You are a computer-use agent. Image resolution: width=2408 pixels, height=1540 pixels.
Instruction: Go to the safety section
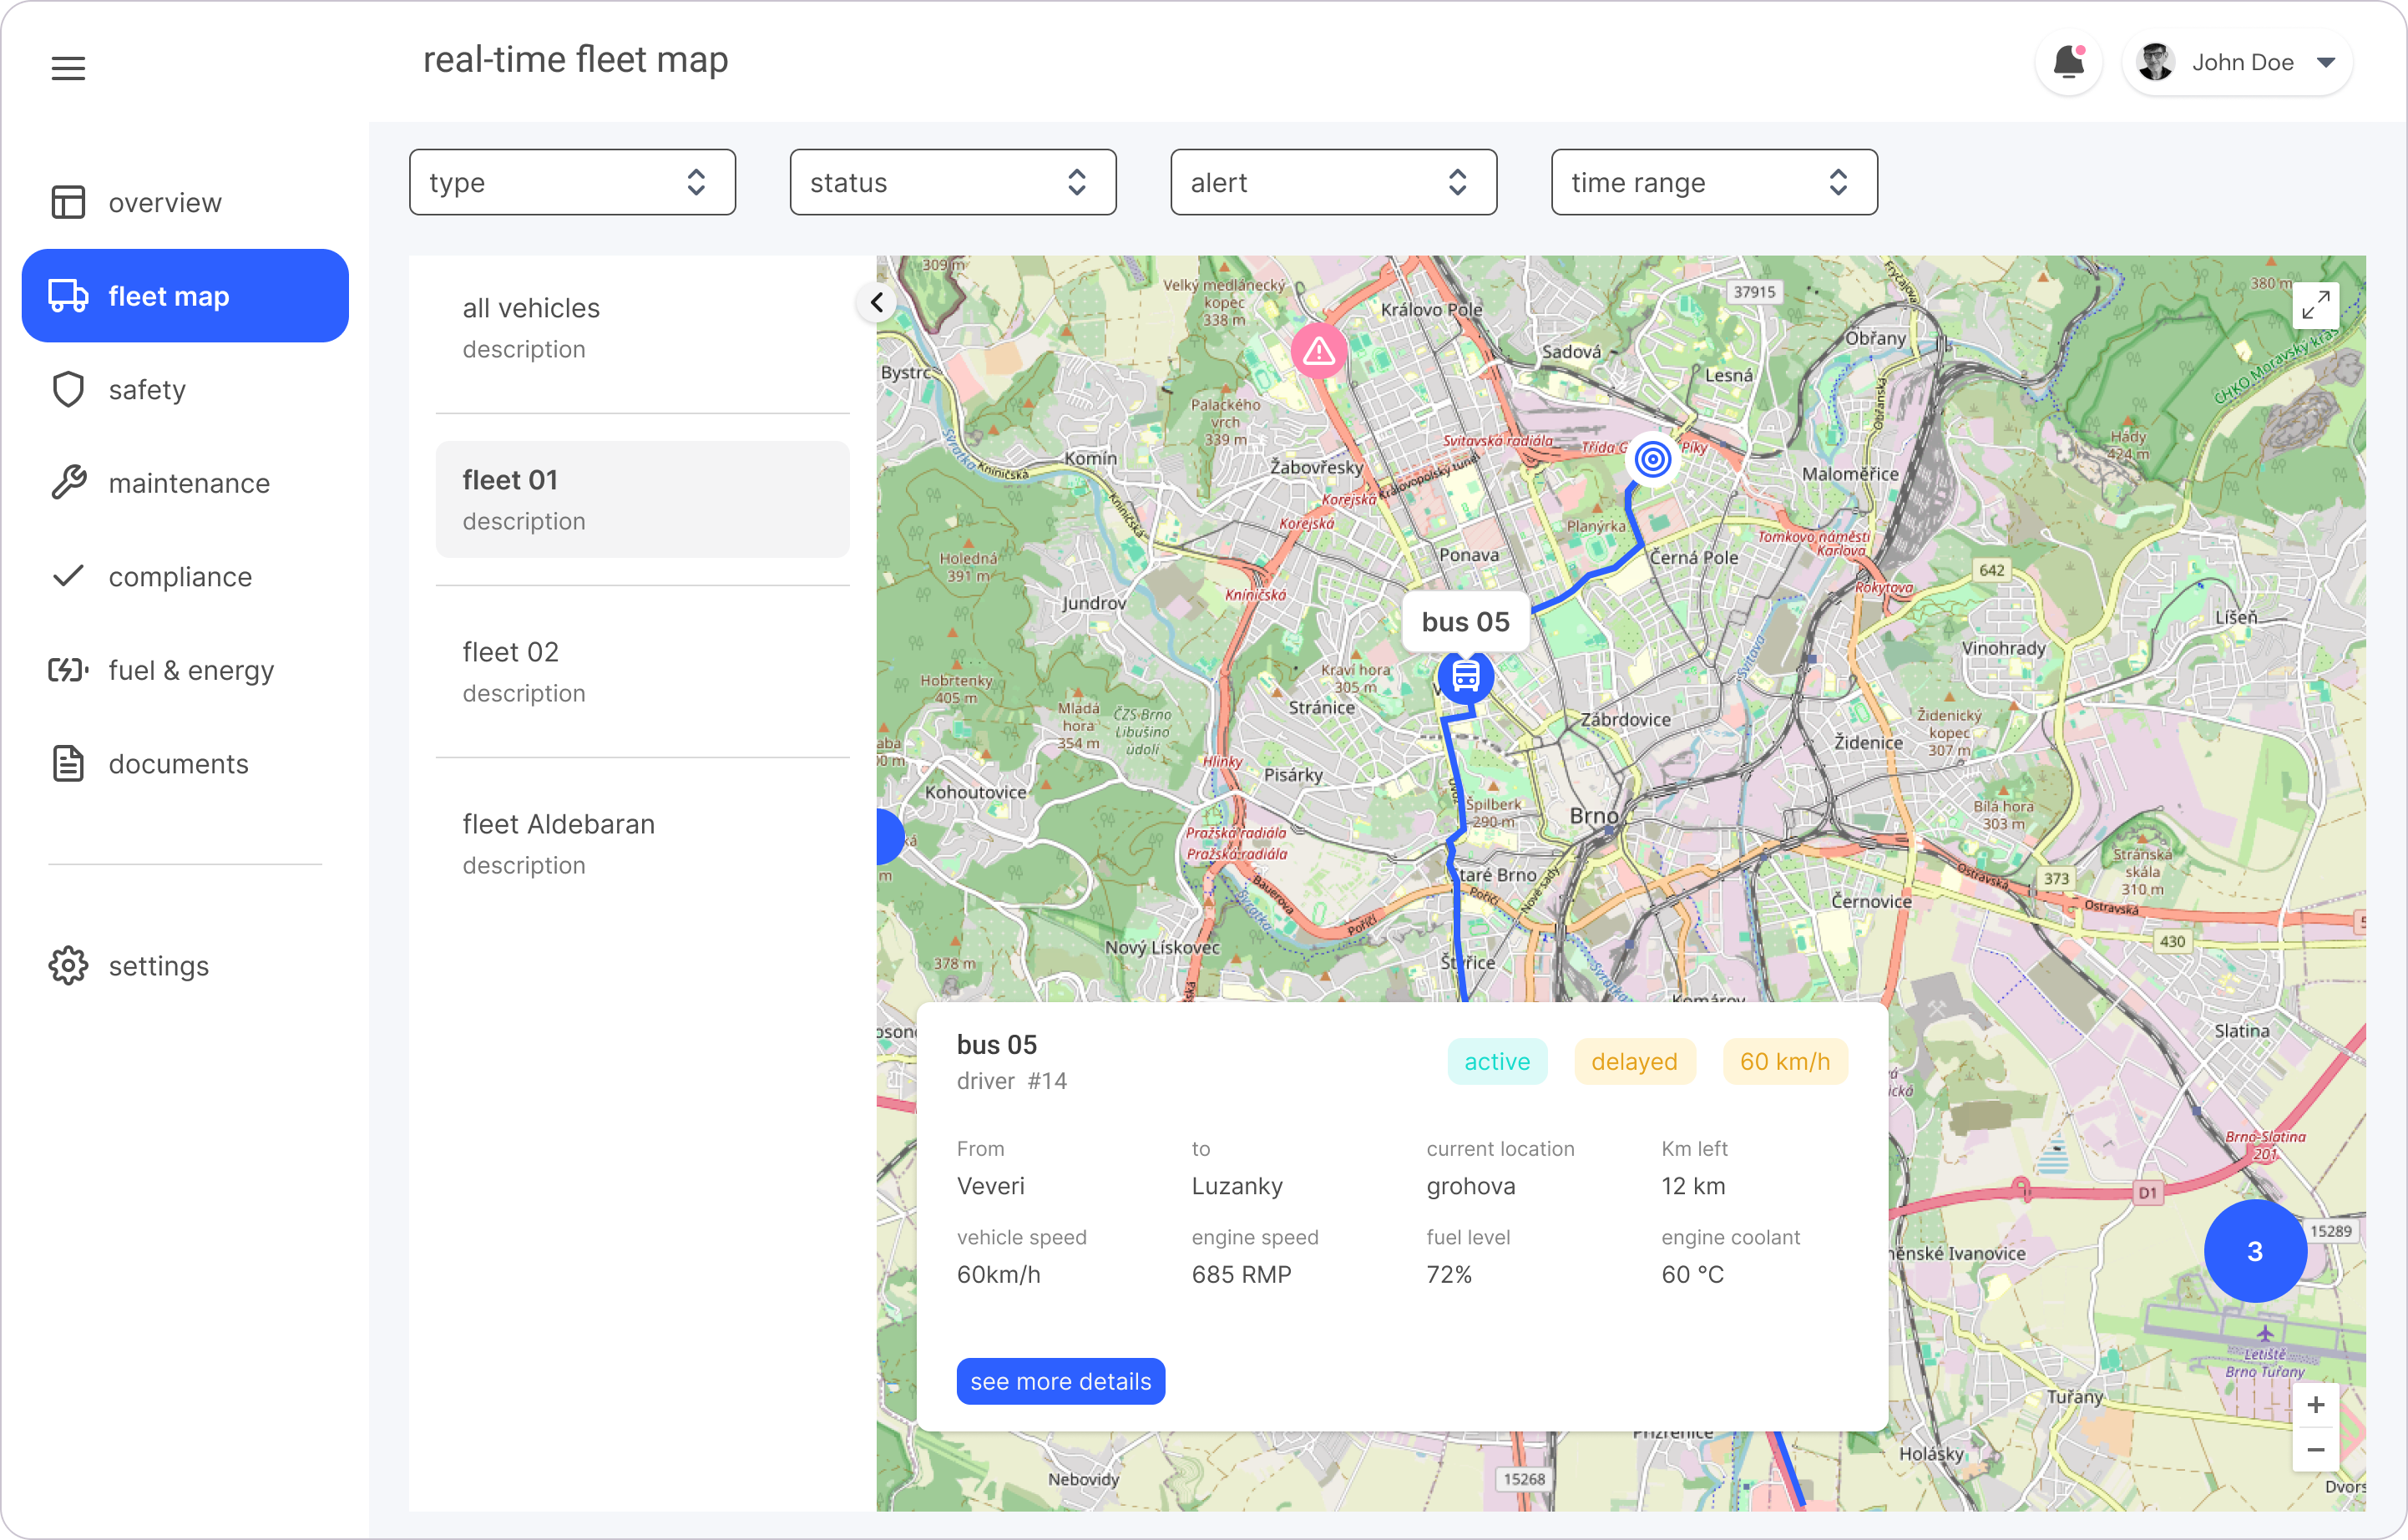(147, 390)
